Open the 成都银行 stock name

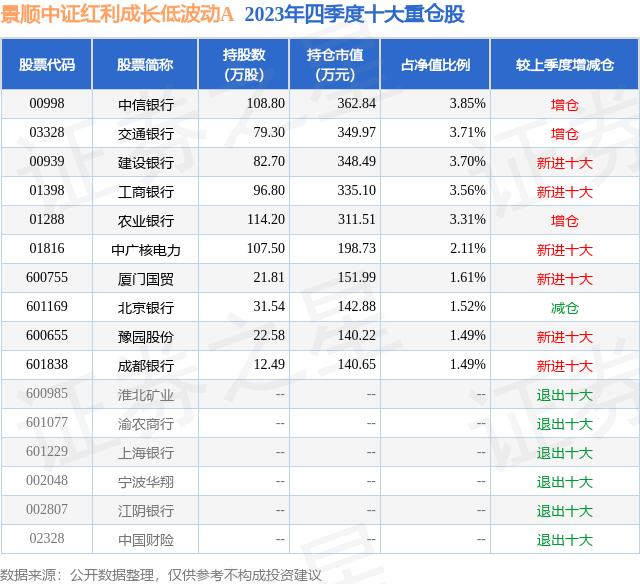click(x=146, y=366)
